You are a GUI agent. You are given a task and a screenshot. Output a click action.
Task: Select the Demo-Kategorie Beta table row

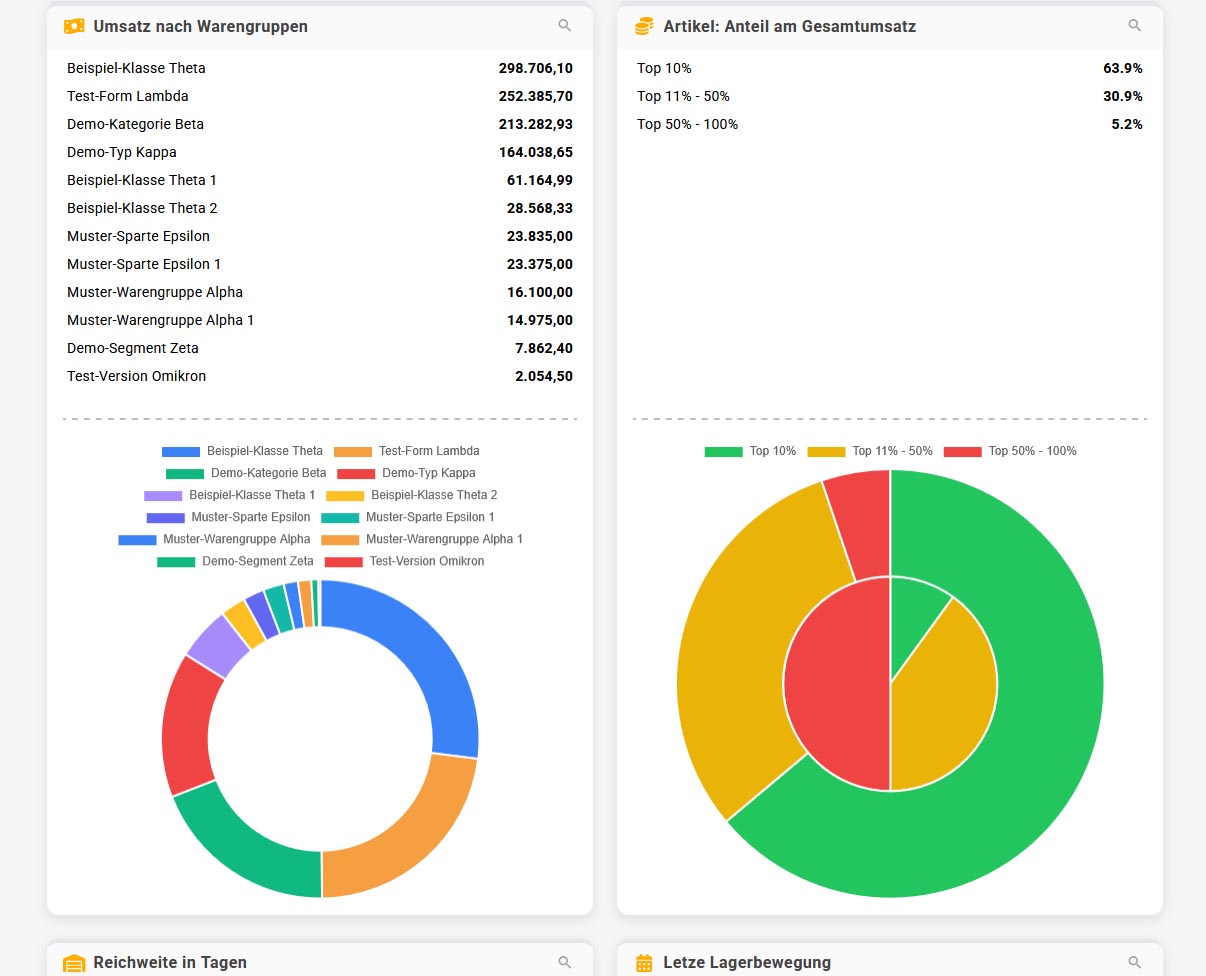(x=320, y=124)
